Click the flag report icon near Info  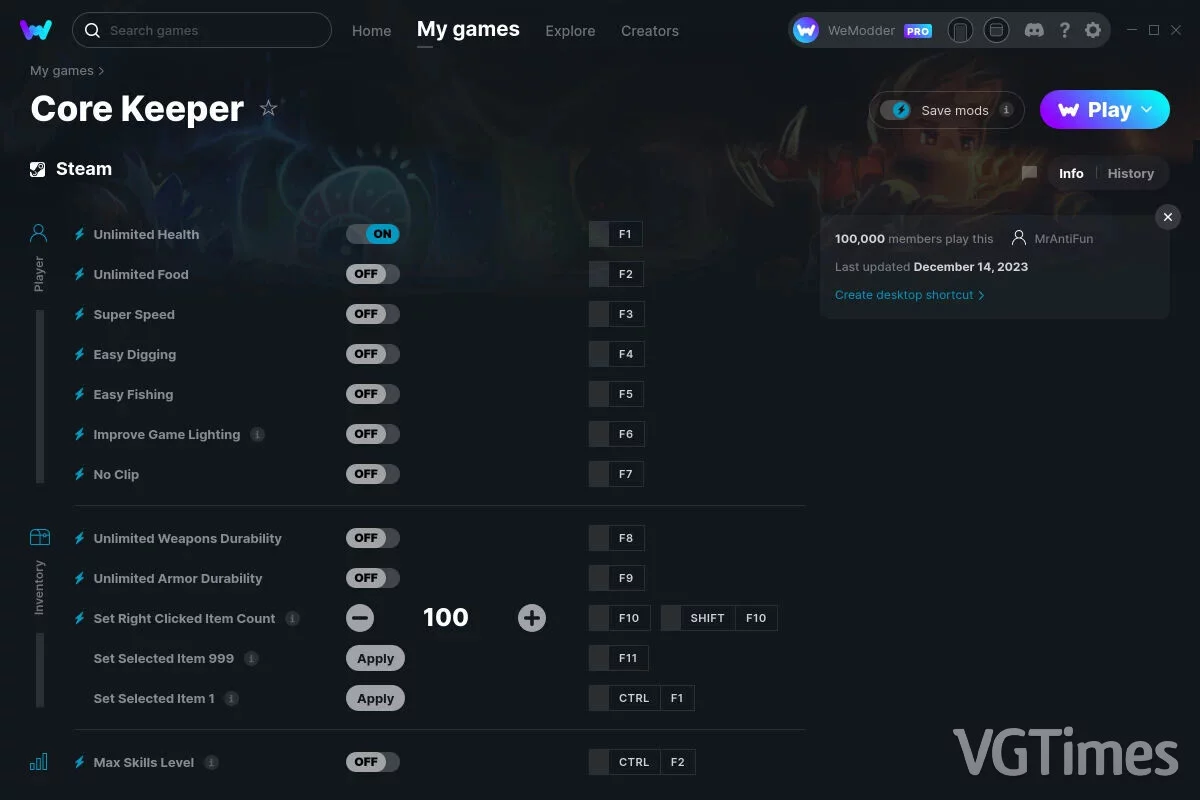[x=1029, y=173]
